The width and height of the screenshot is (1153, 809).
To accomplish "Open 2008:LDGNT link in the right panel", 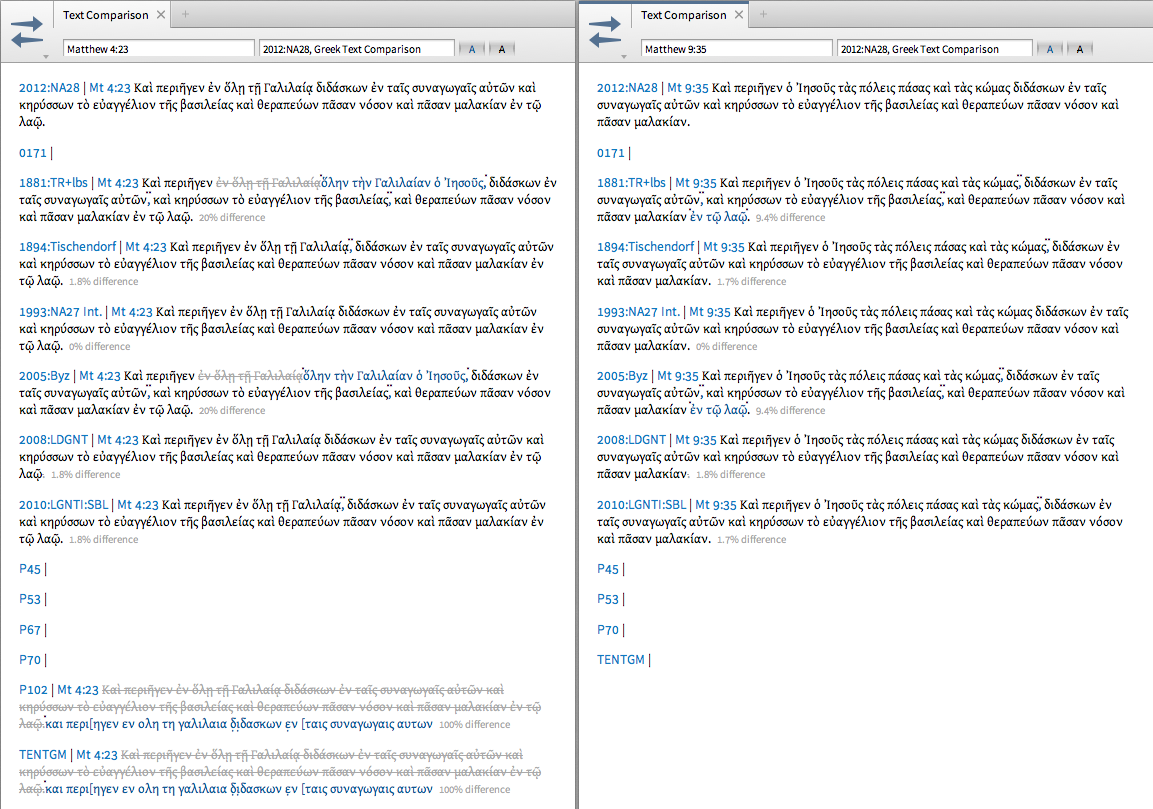I will click(632, 440).
